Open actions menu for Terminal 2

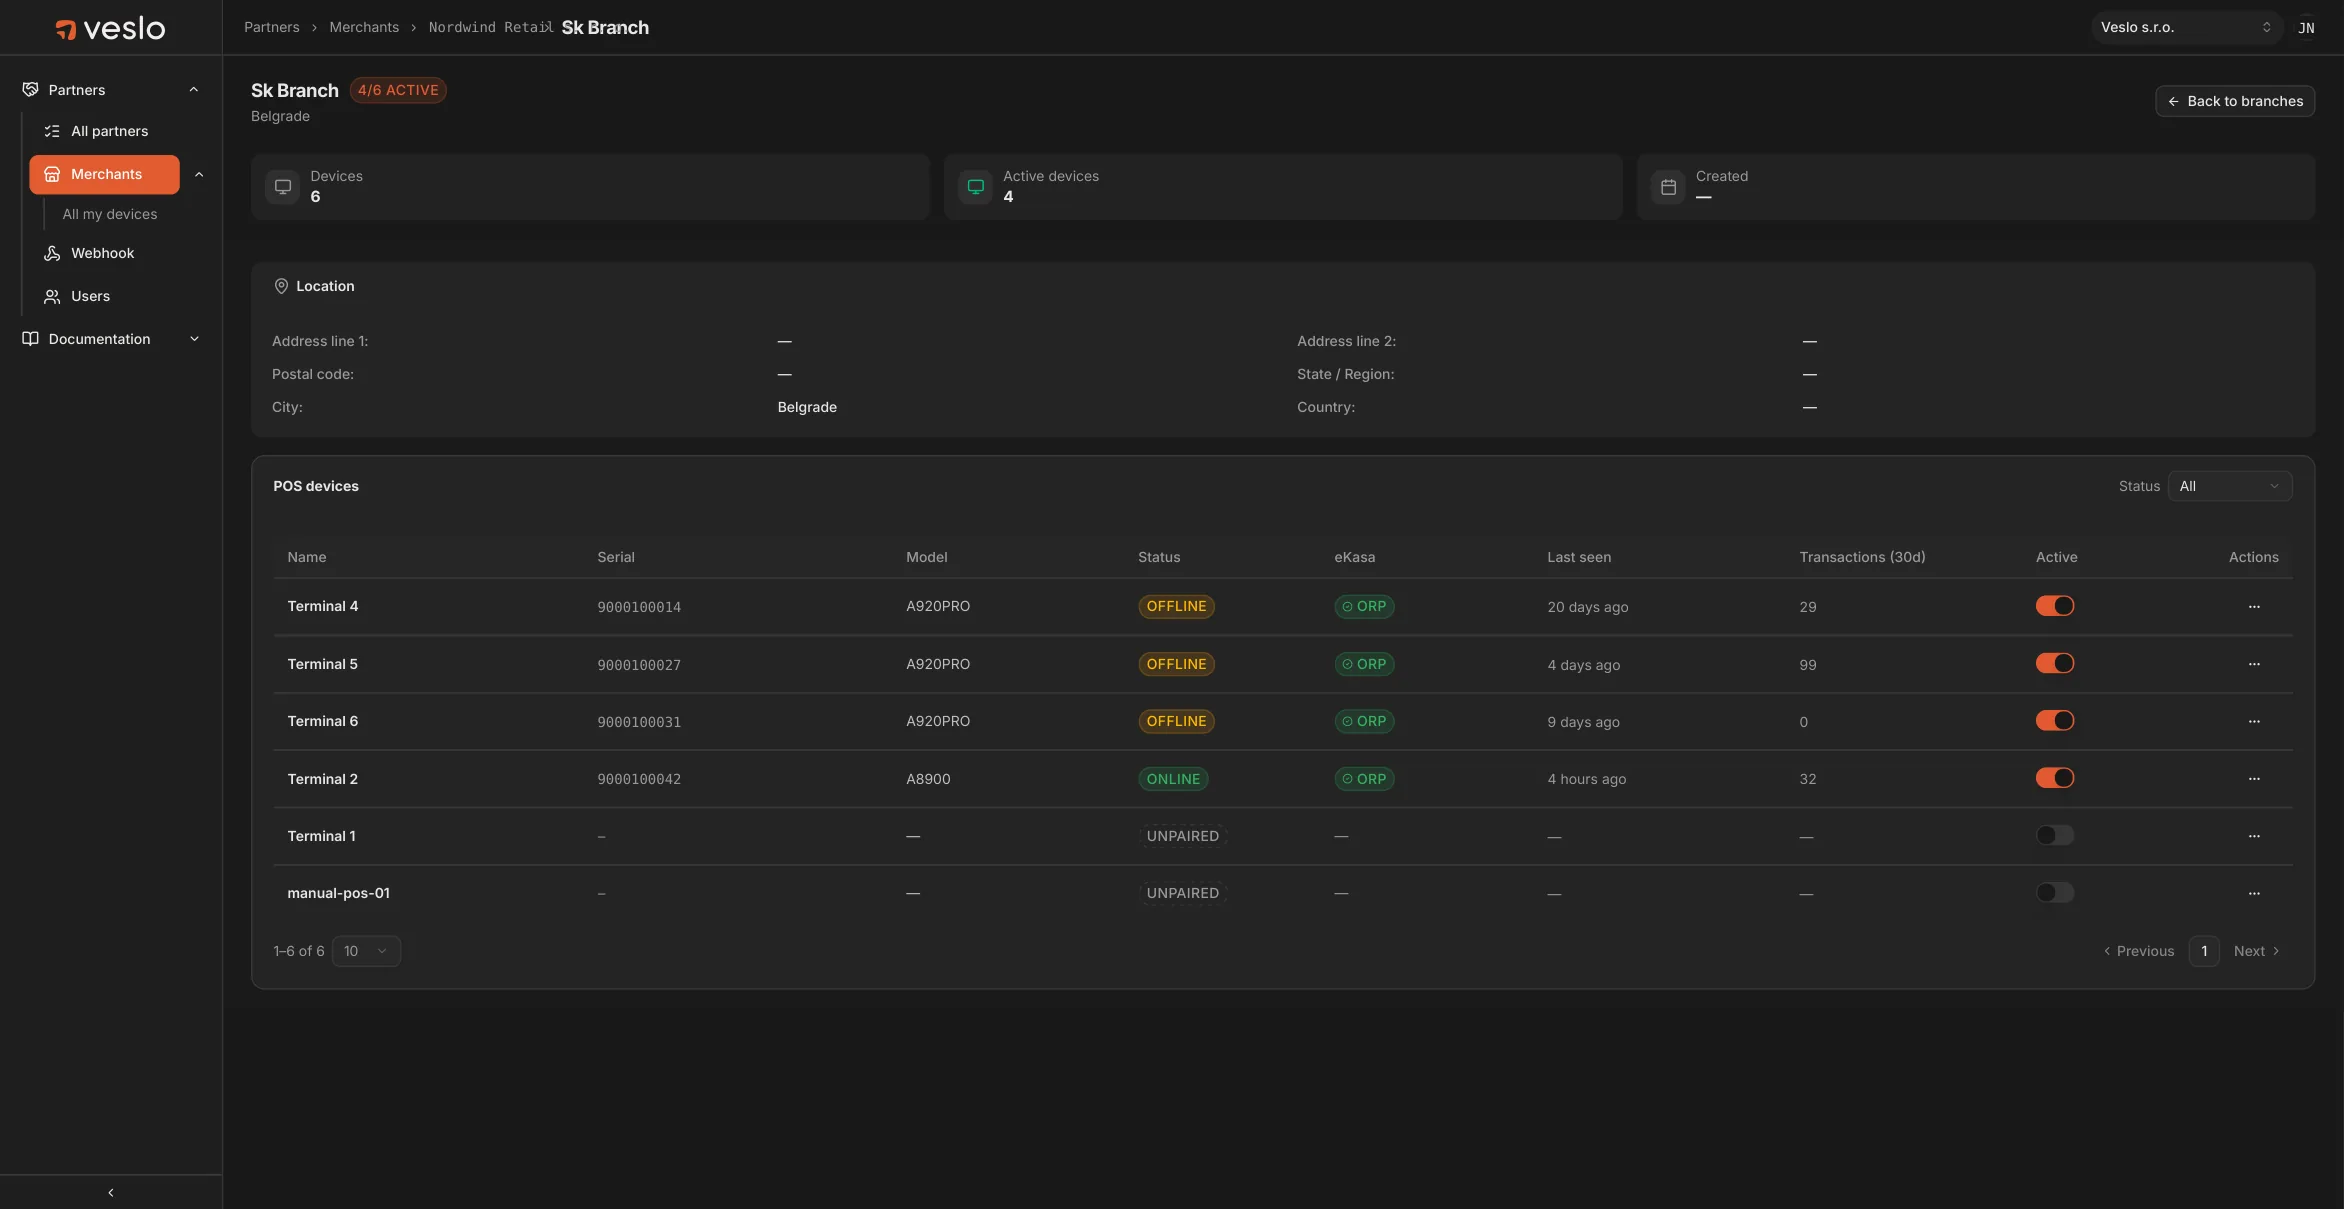tap(2254, 779)
